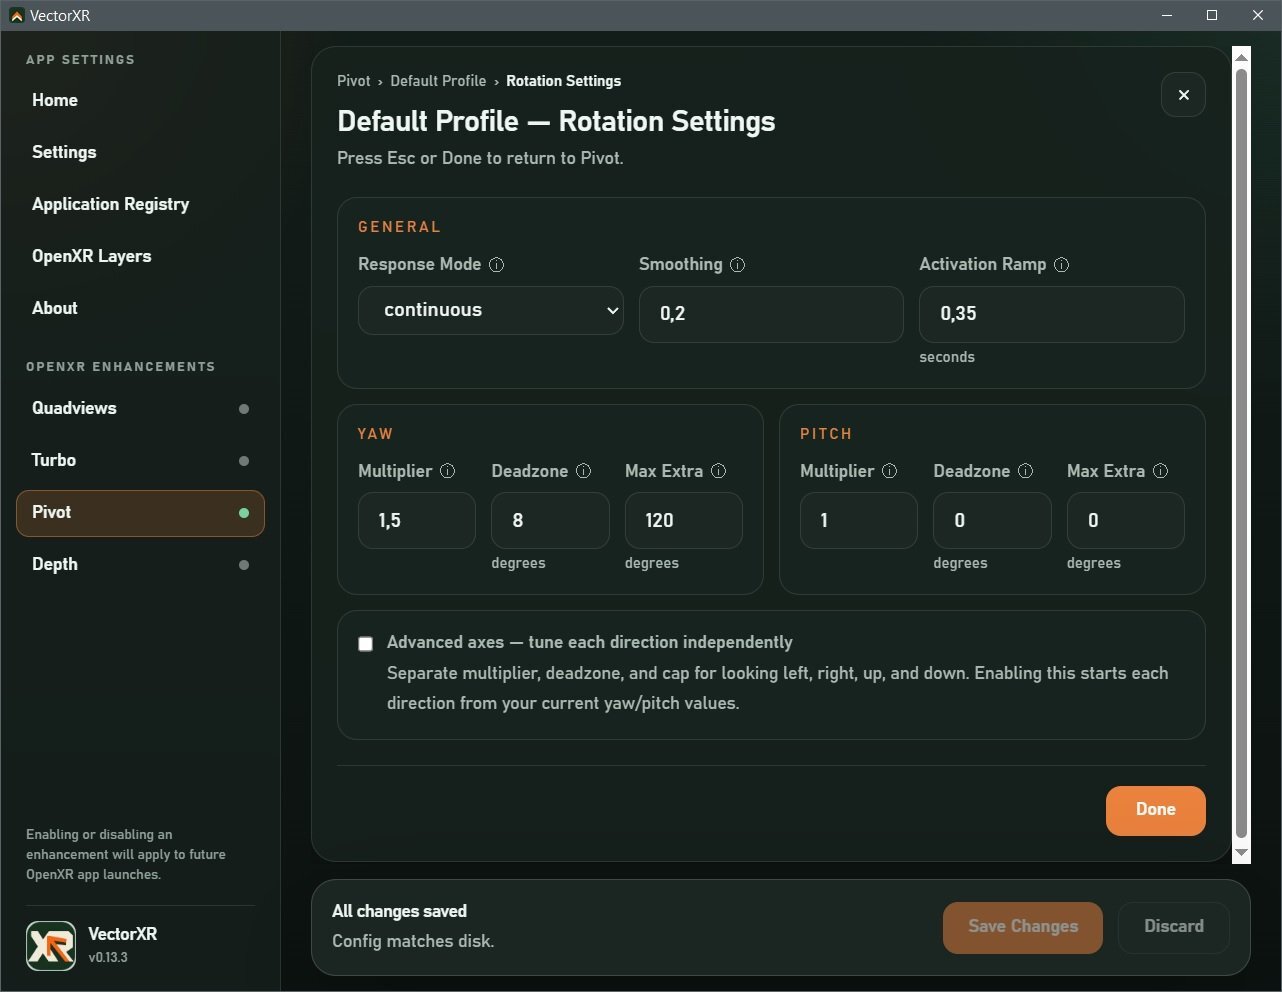Screen dimensions: 1282x992
Task: Select Quadviews enhancement
Action: tap(140, 408)
